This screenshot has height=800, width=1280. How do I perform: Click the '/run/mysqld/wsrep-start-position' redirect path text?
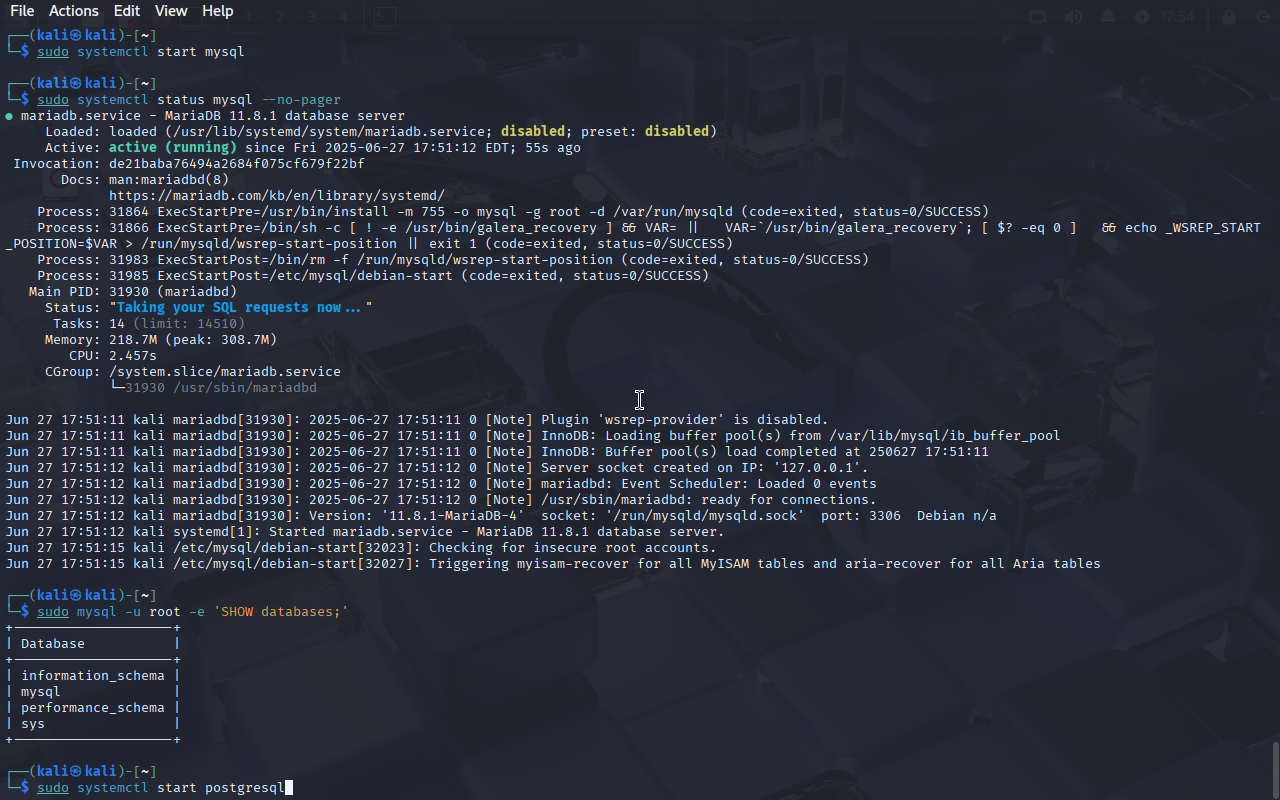coord(269,244)
